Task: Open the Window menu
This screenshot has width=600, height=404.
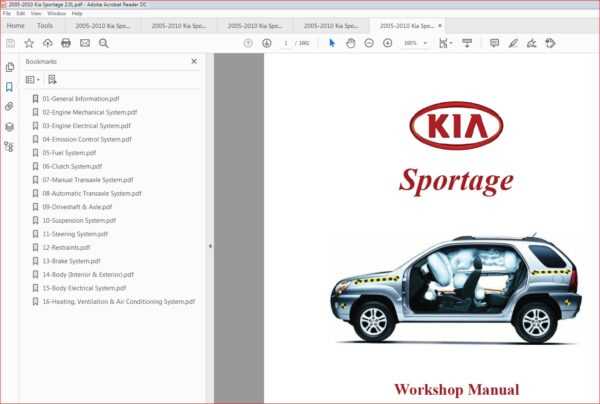Action: point(57,13)
